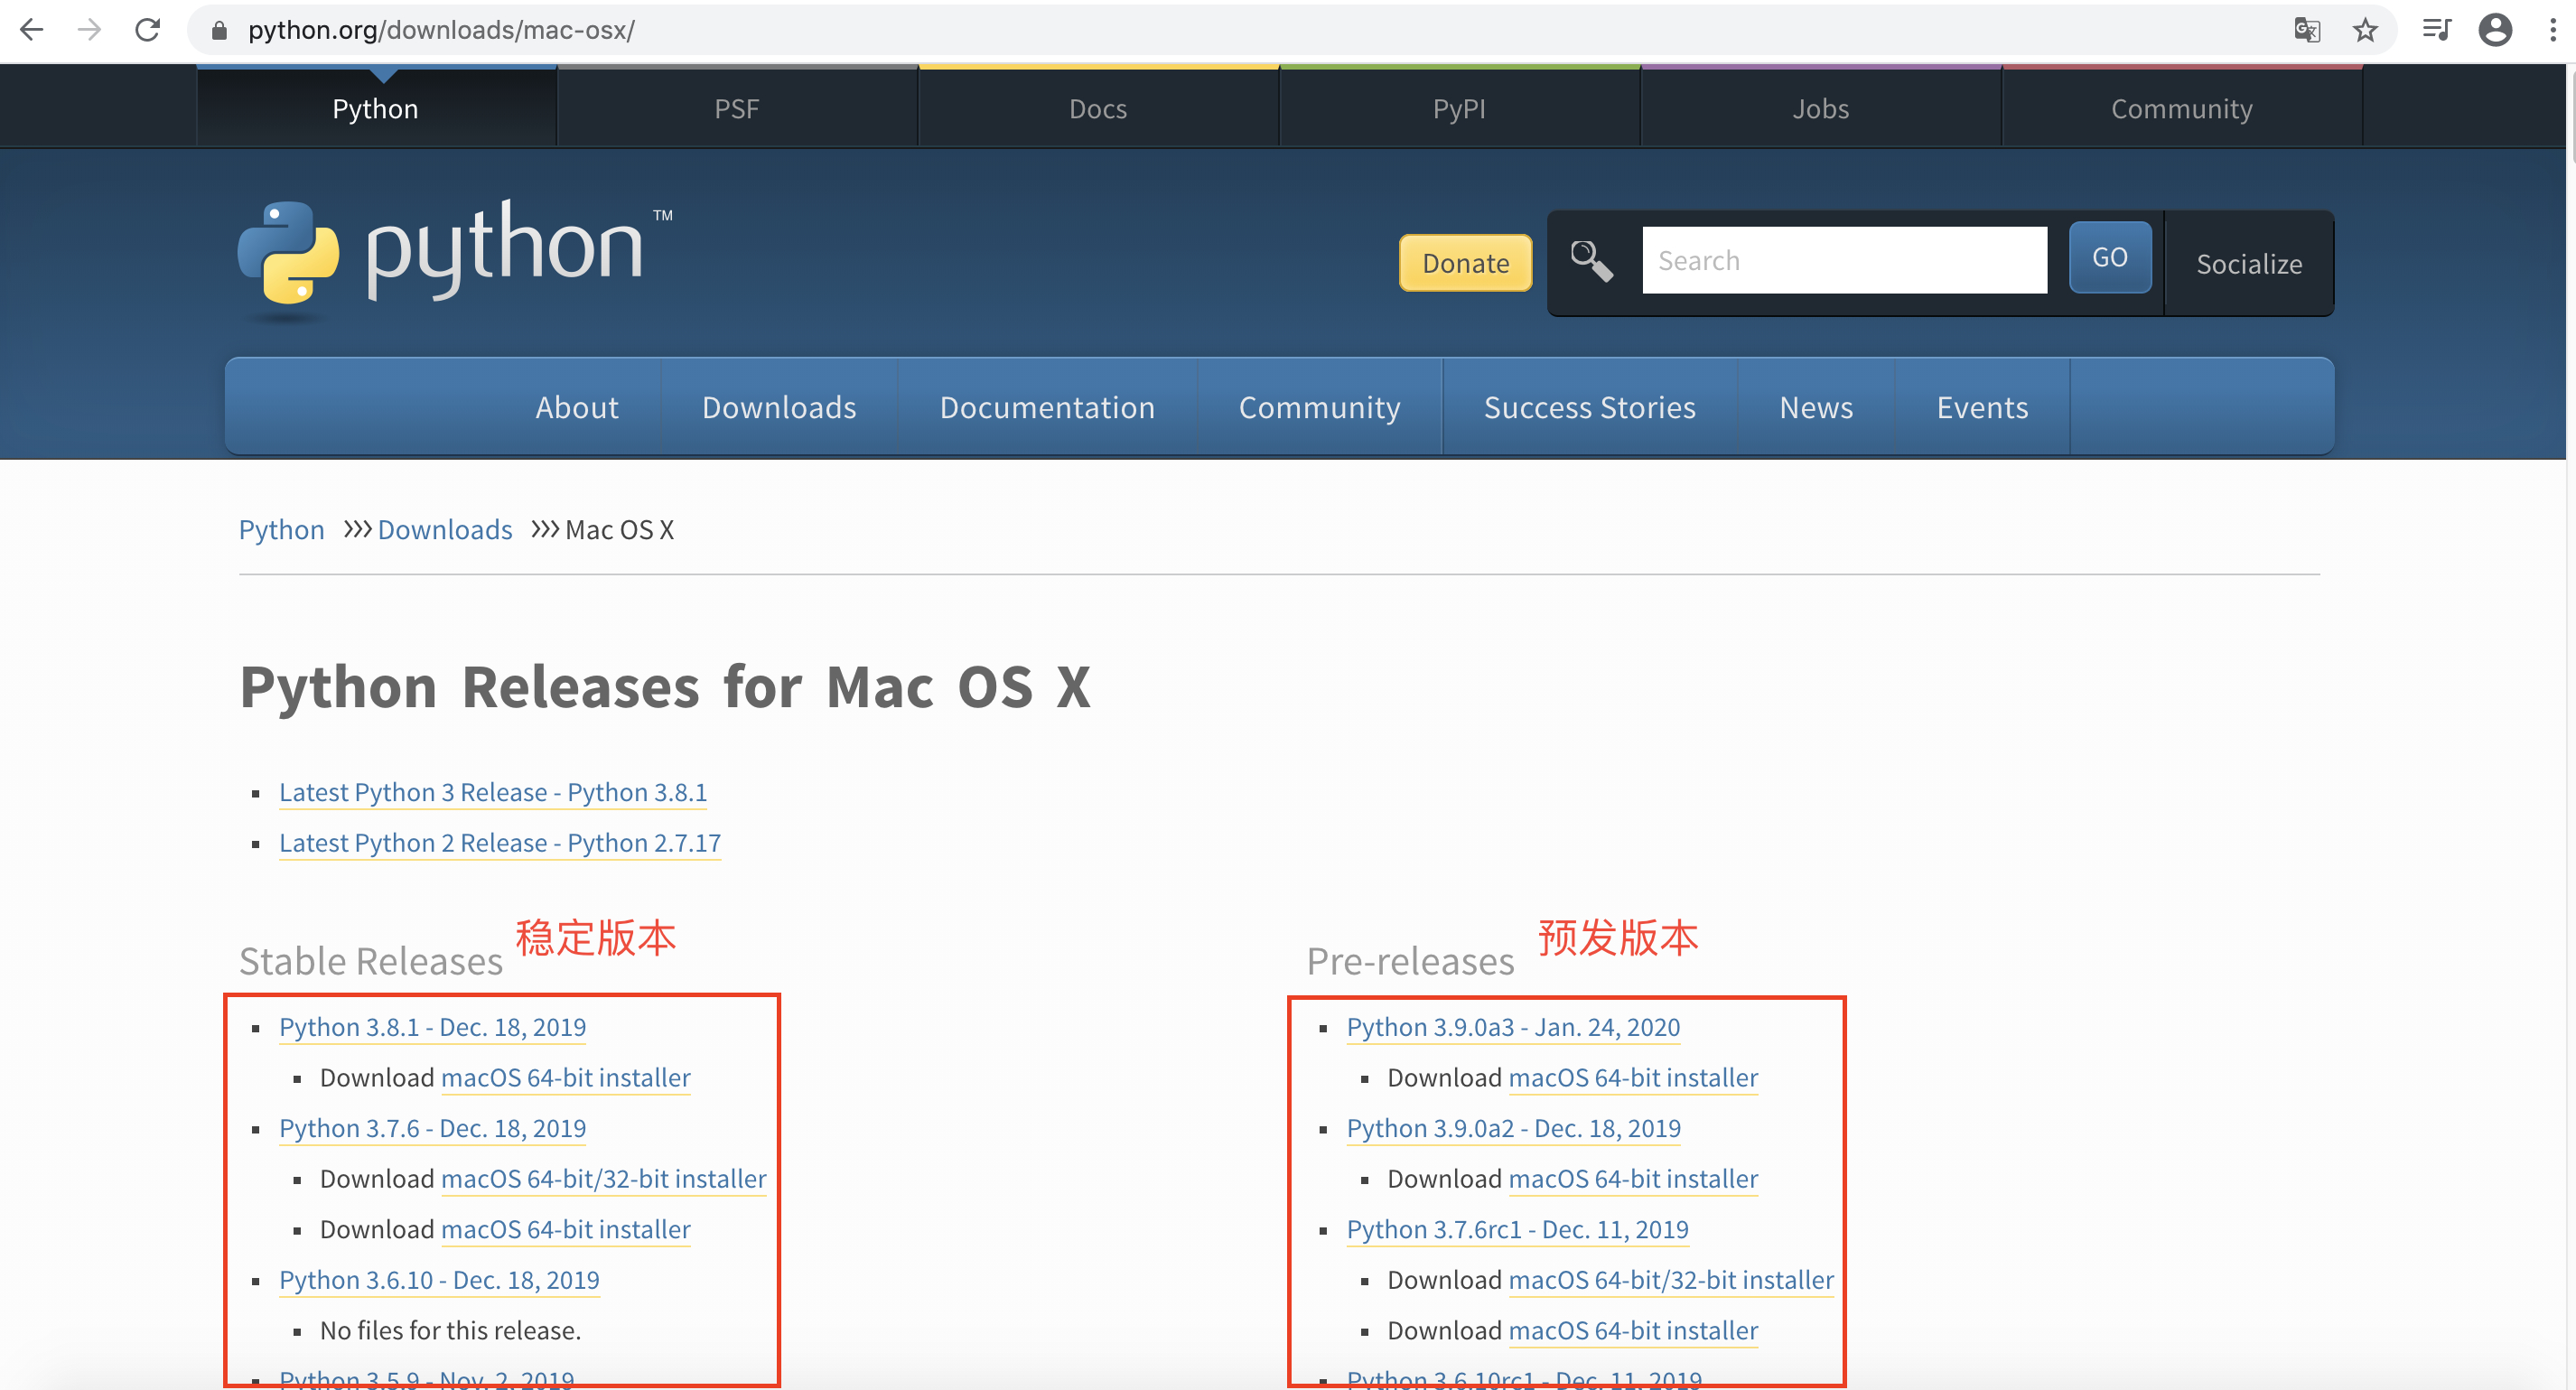Download Python 3.8.1 macOS 64-bit installer
Image resolution: width=2576 pixels, height=1390 pixels.
[566, 1078]
